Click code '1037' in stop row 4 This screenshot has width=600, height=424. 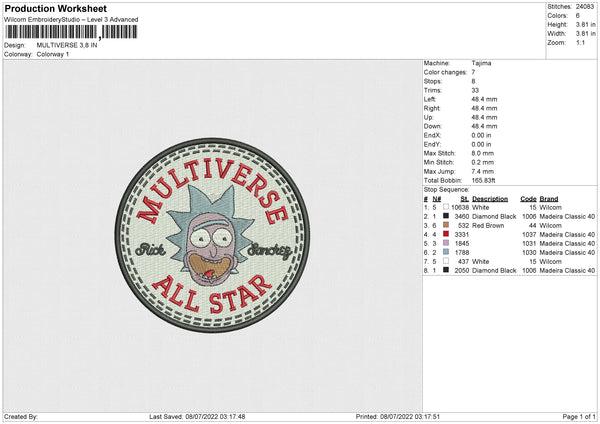(x=529, y=235)
